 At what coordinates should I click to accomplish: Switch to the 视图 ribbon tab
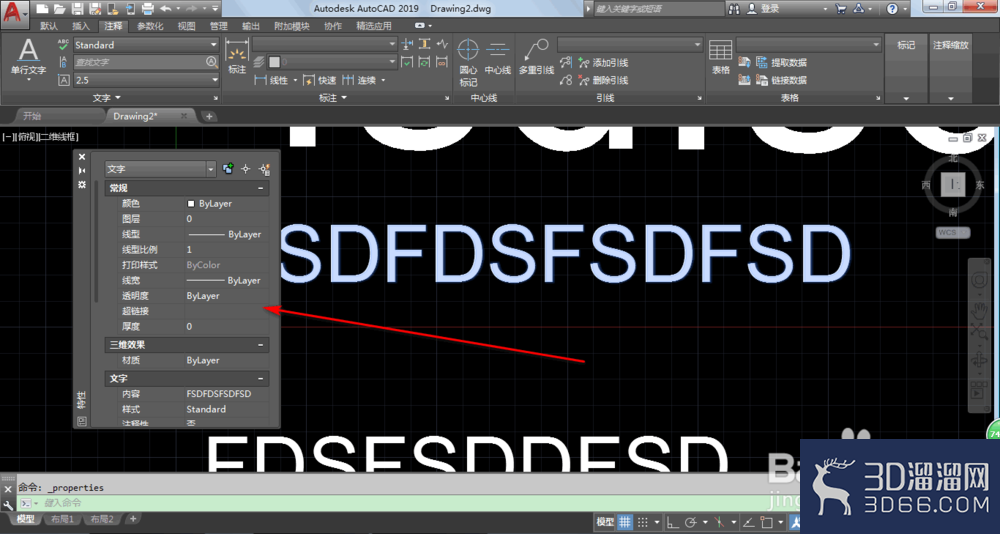tap(187, 26)
